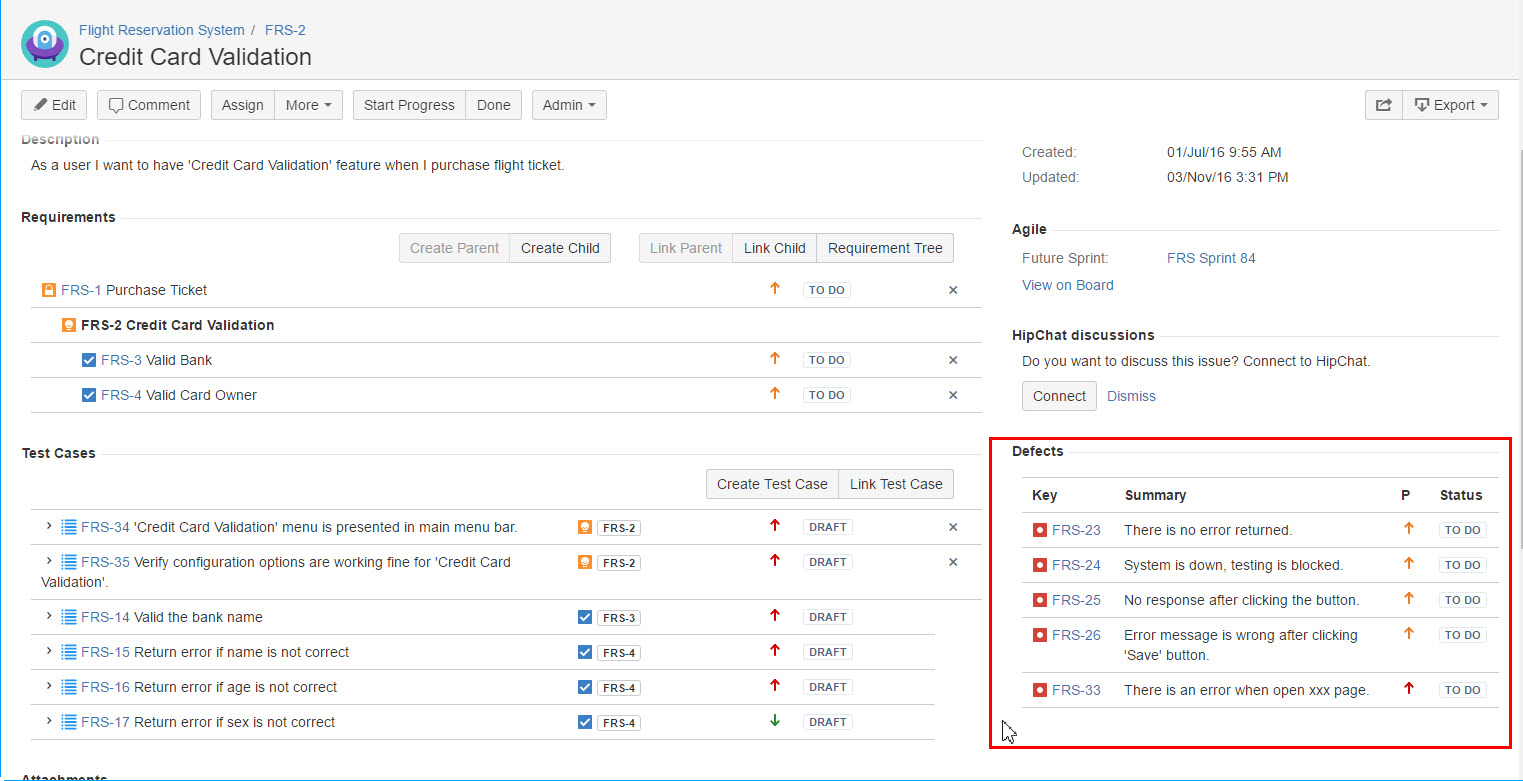Screen dimensions: 1523x781
Task: Click the checkbox icon beside FRS-4 Valid Card Owner
Action: [x=89, y=395]
